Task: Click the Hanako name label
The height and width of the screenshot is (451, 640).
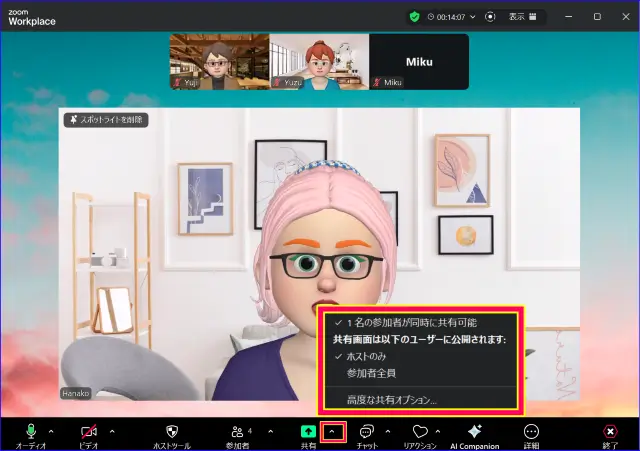Action: click(x=76, y=393)
